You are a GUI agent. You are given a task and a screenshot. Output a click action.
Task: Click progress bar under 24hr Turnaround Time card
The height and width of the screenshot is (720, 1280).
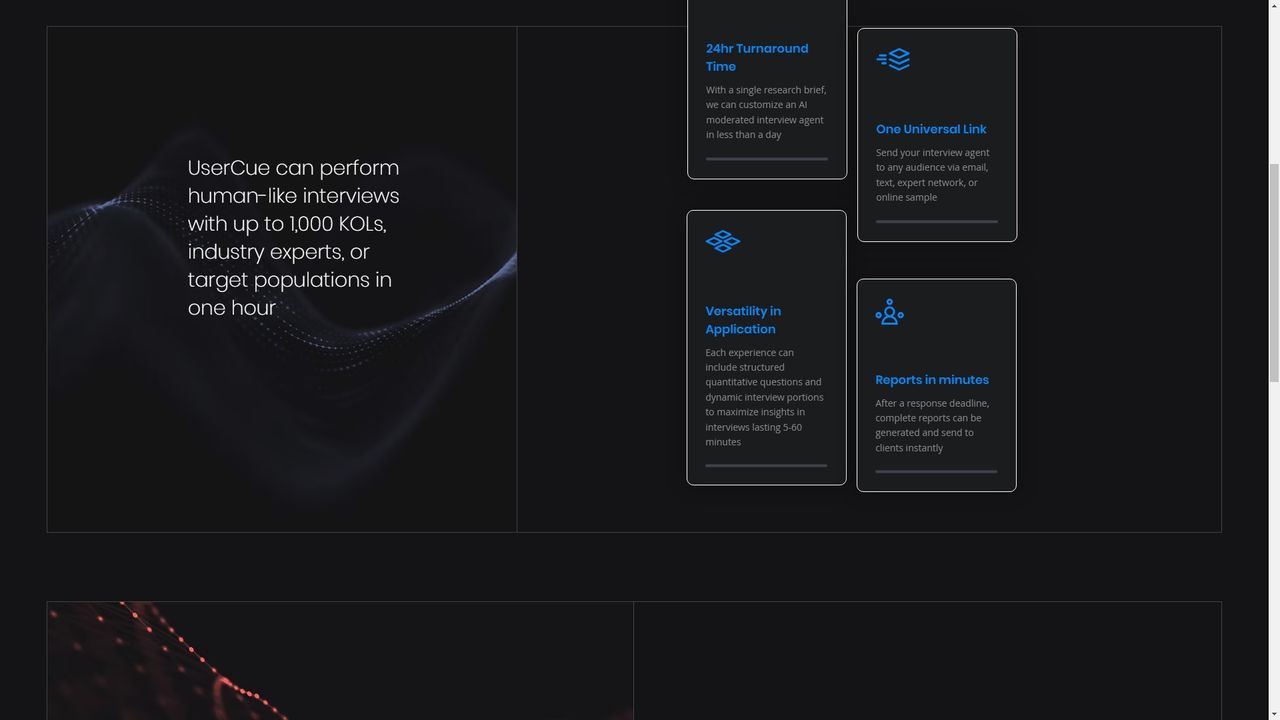click(767, 158)
